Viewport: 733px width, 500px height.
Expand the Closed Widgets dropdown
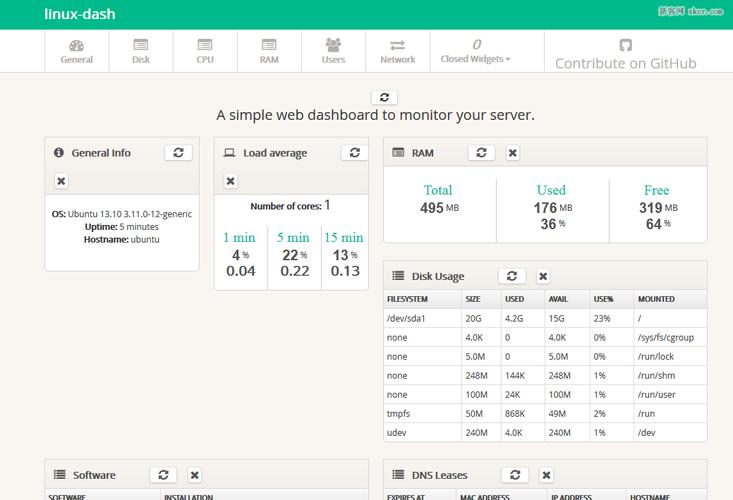click(475, 52)
